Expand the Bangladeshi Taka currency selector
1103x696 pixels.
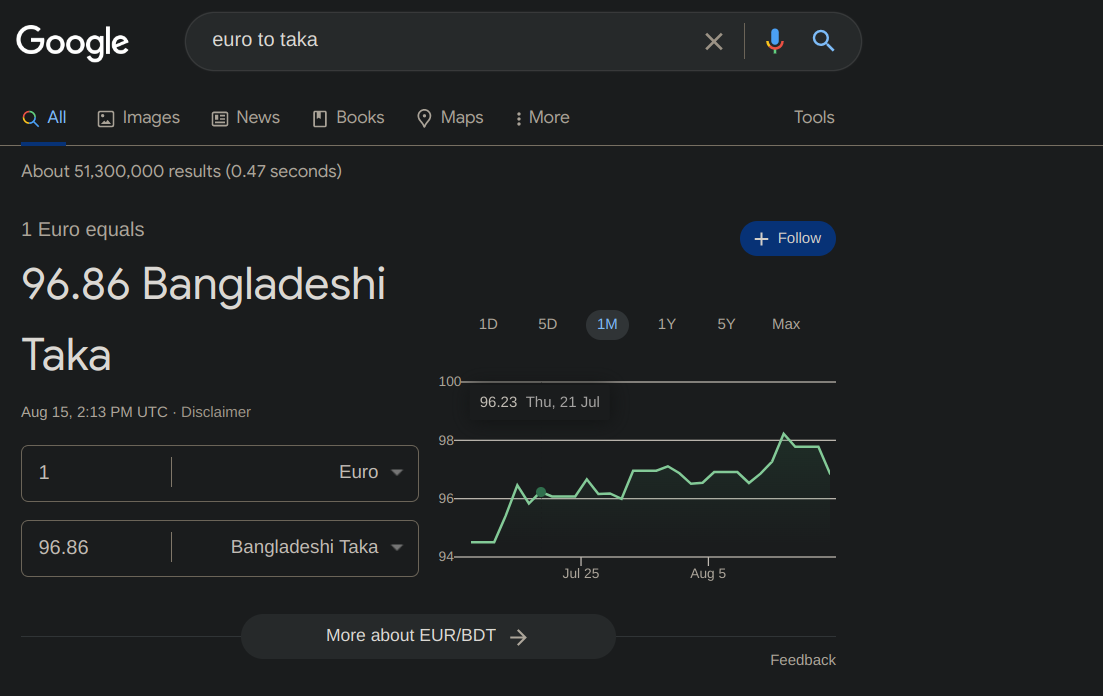tap(317, 547)
